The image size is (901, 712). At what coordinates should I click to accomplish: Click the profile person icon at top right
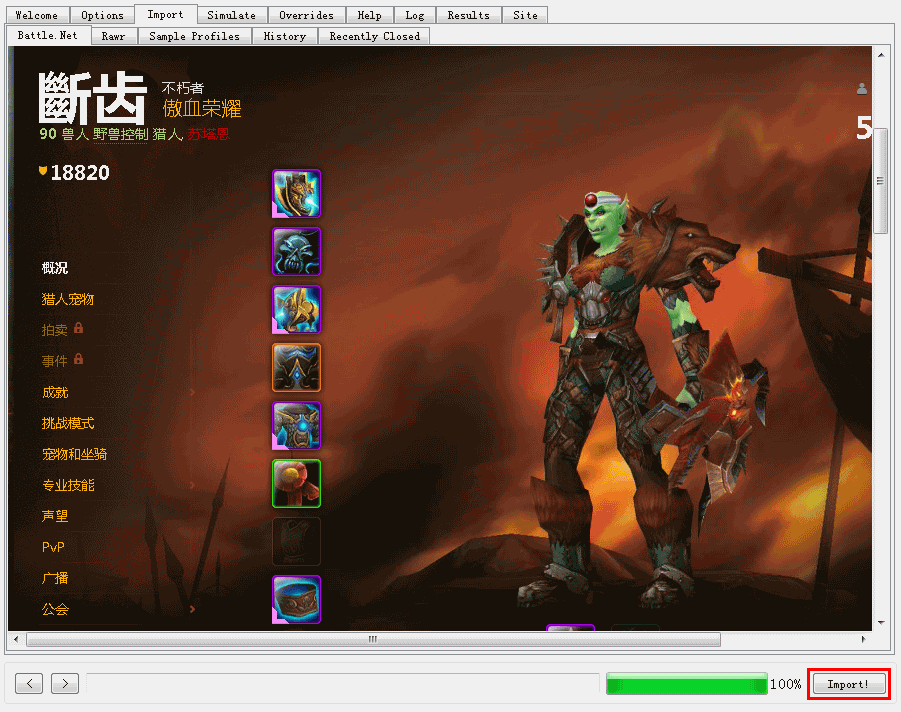(861, 88)
